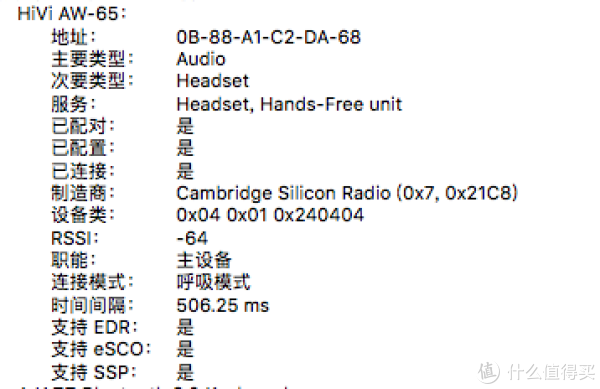Click the 已配置 configured status value

coord(185,148)
